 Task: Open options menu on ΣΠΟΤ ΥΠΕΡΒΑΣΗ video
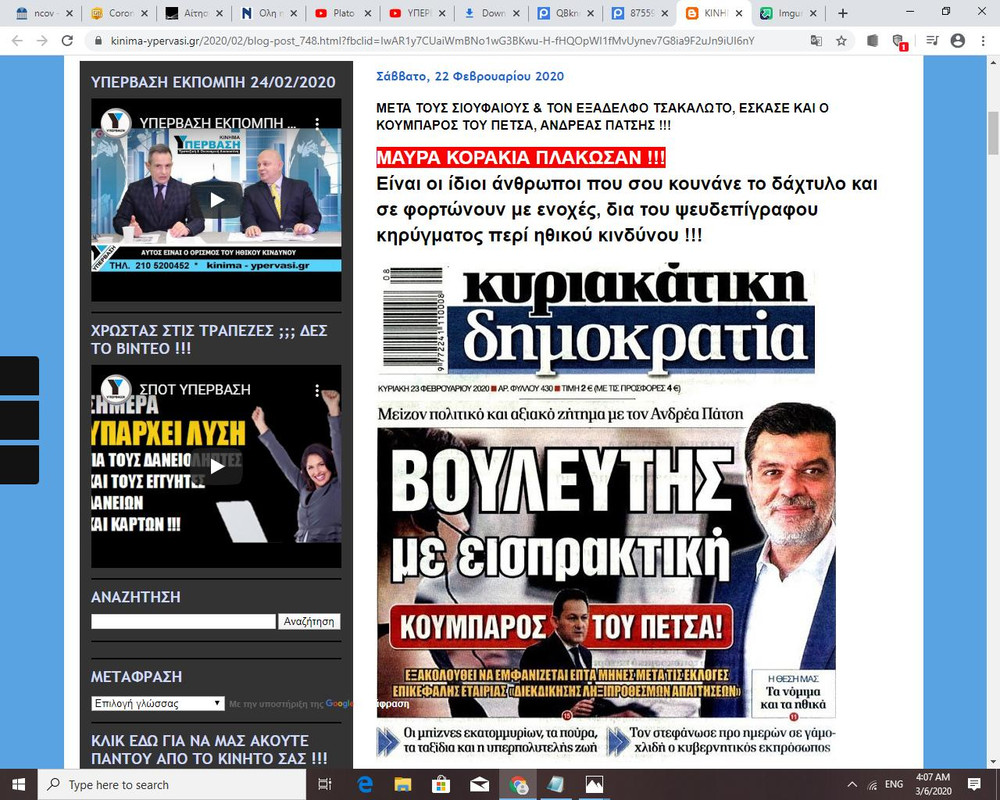tap(317, 390)
